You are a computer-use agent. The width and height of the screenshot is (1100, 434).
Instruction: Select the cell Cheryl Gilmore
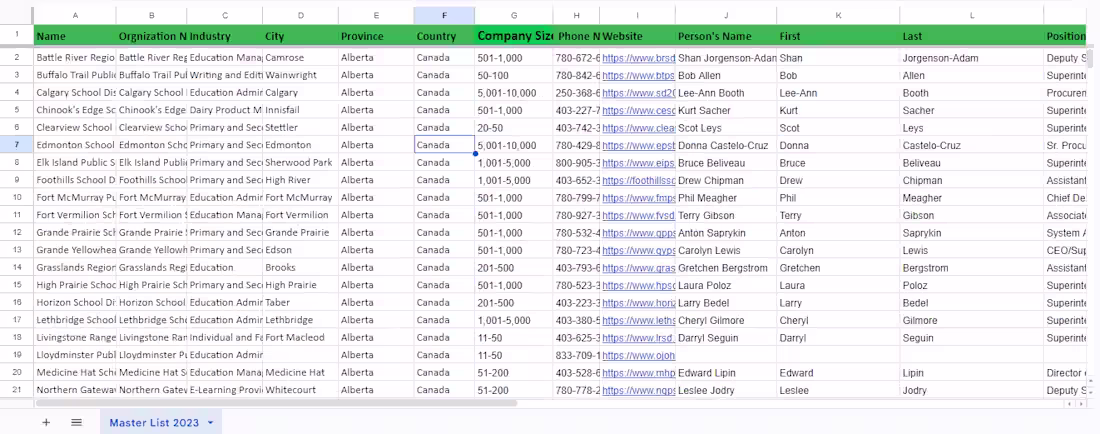[x=726, y=320]
